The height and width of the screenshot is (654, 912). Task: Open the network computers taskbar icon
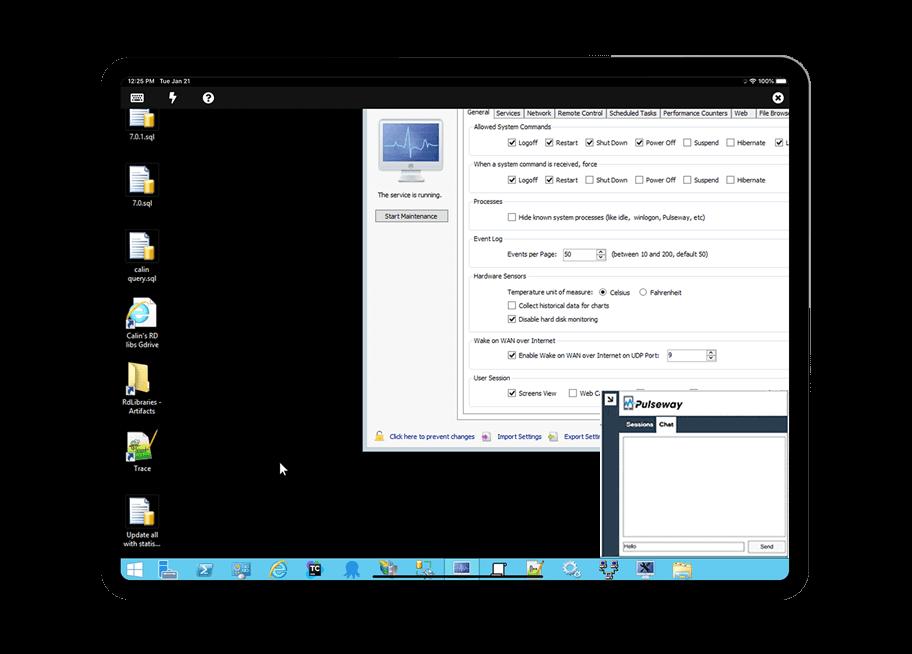coord(608,570)
